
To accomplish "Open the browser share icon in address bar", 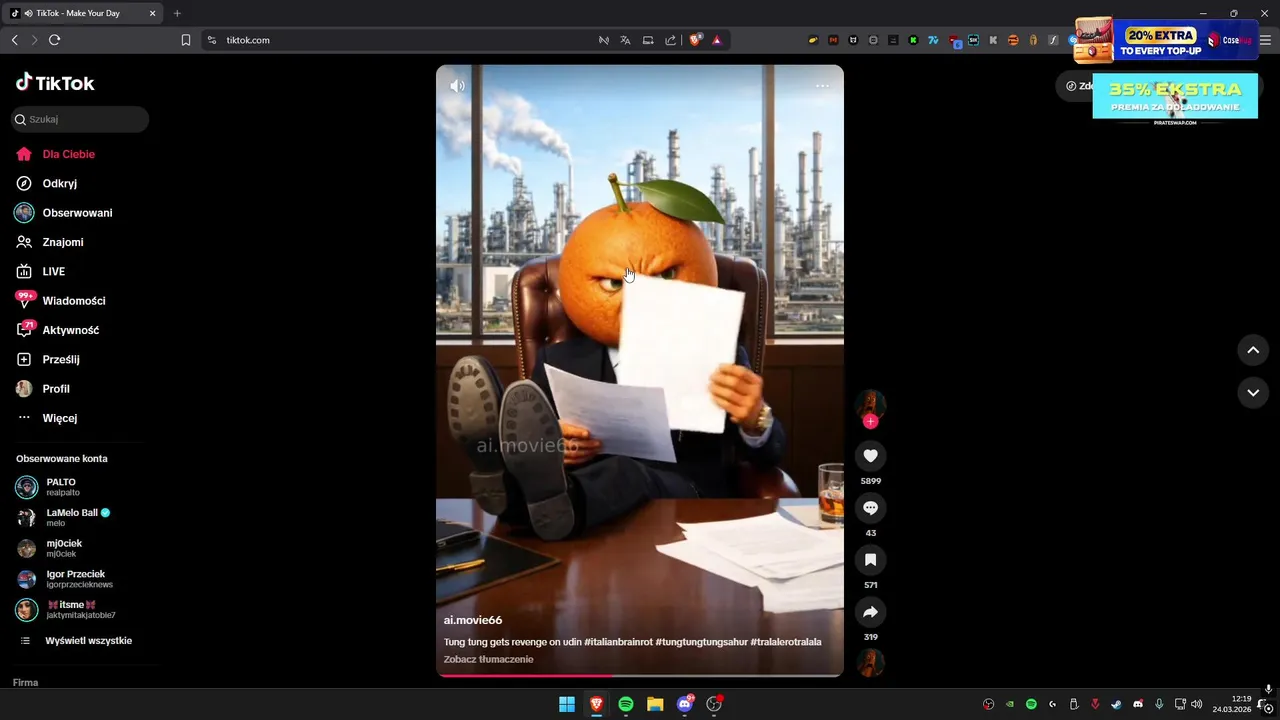I will click(670, 40).
